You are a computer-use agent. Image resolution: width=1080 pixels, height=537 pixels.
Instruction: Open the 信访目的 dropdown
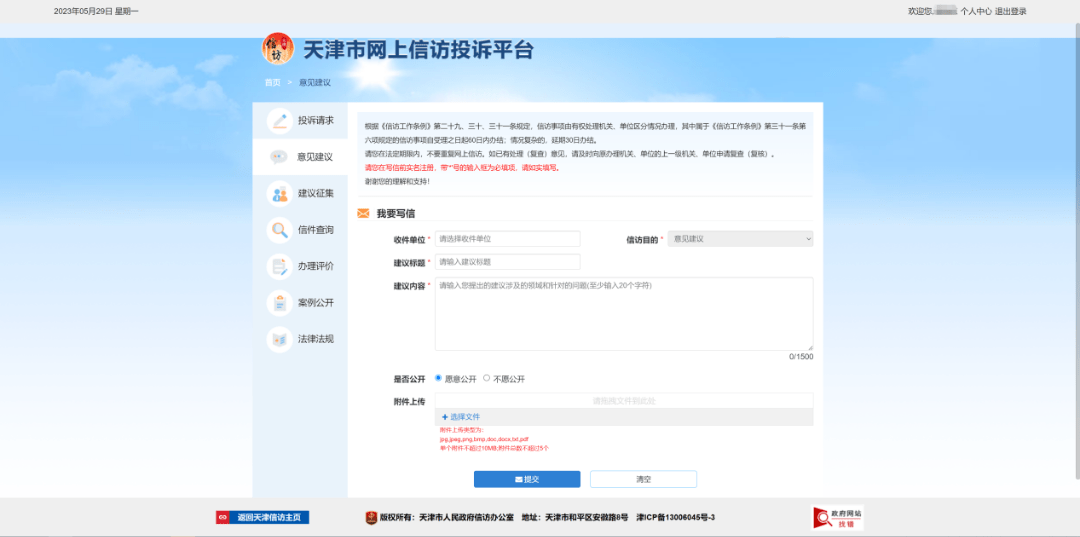pyautogui.click(x=740, y=239)
